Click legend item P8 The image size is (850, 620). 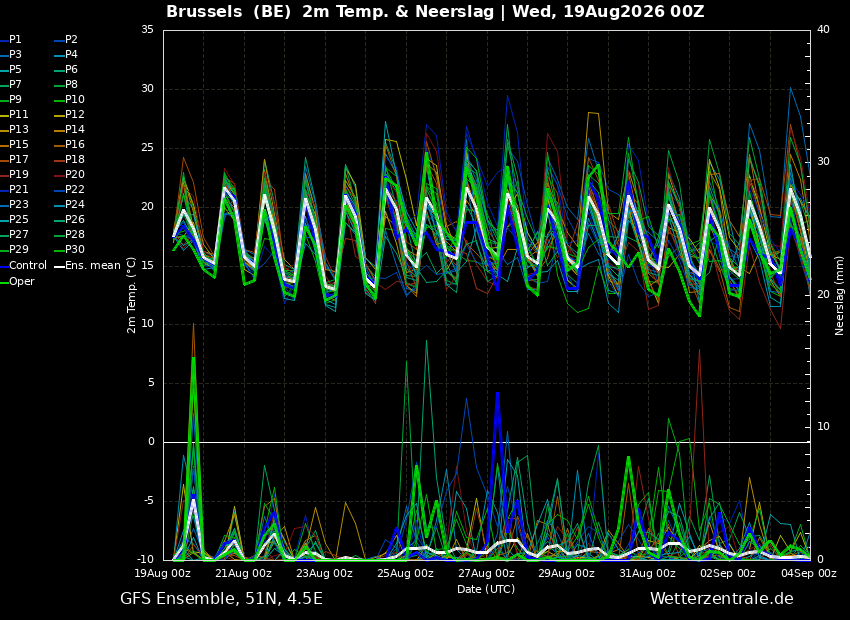(x=67, y=85)
